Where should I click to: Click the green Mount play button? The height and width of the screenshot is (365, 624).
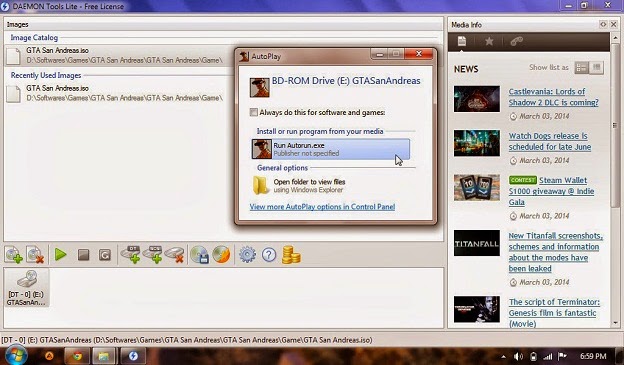[x=60, y=255]
